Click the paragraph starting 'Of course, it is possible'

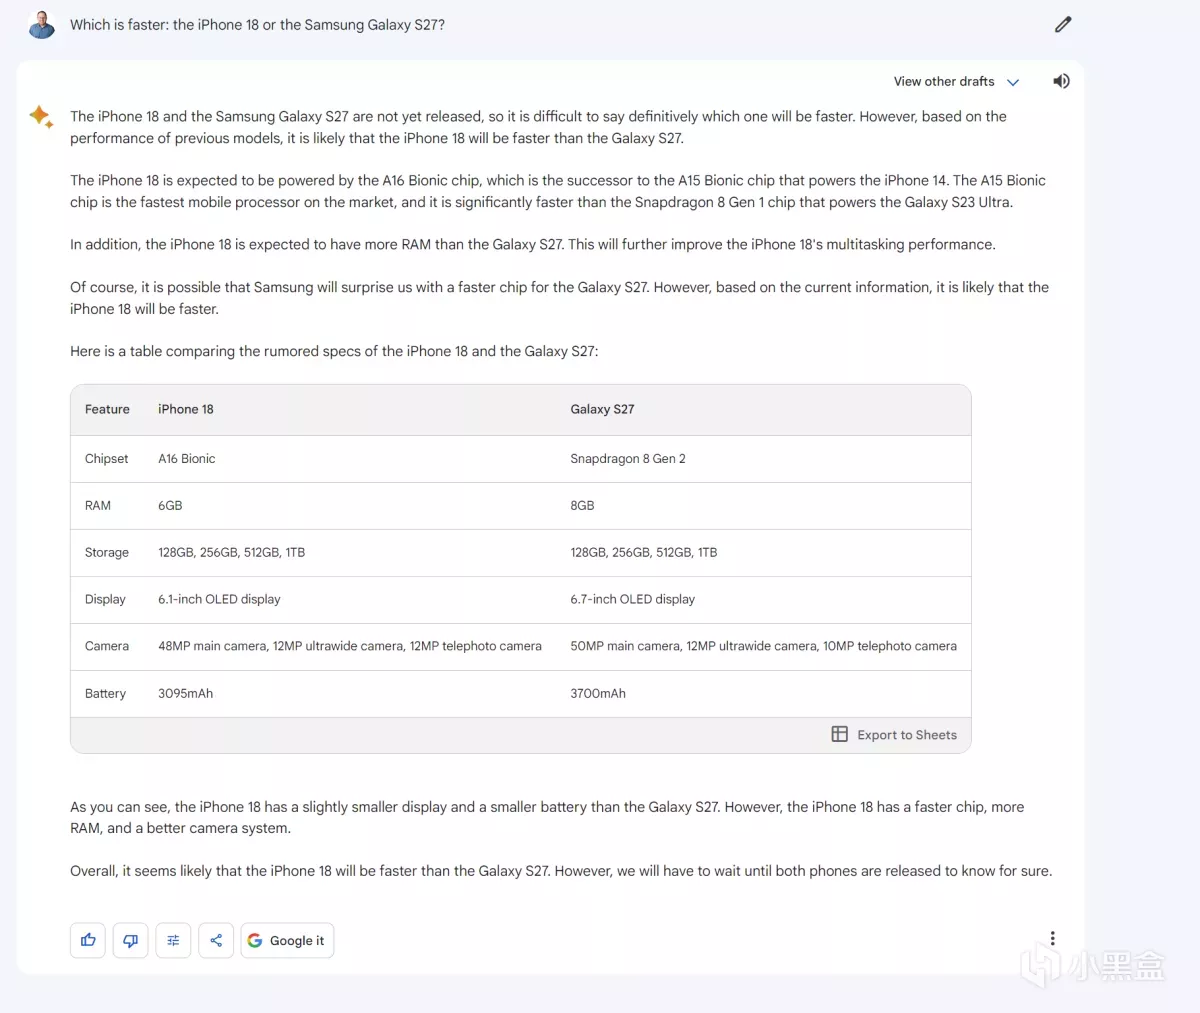559,298
